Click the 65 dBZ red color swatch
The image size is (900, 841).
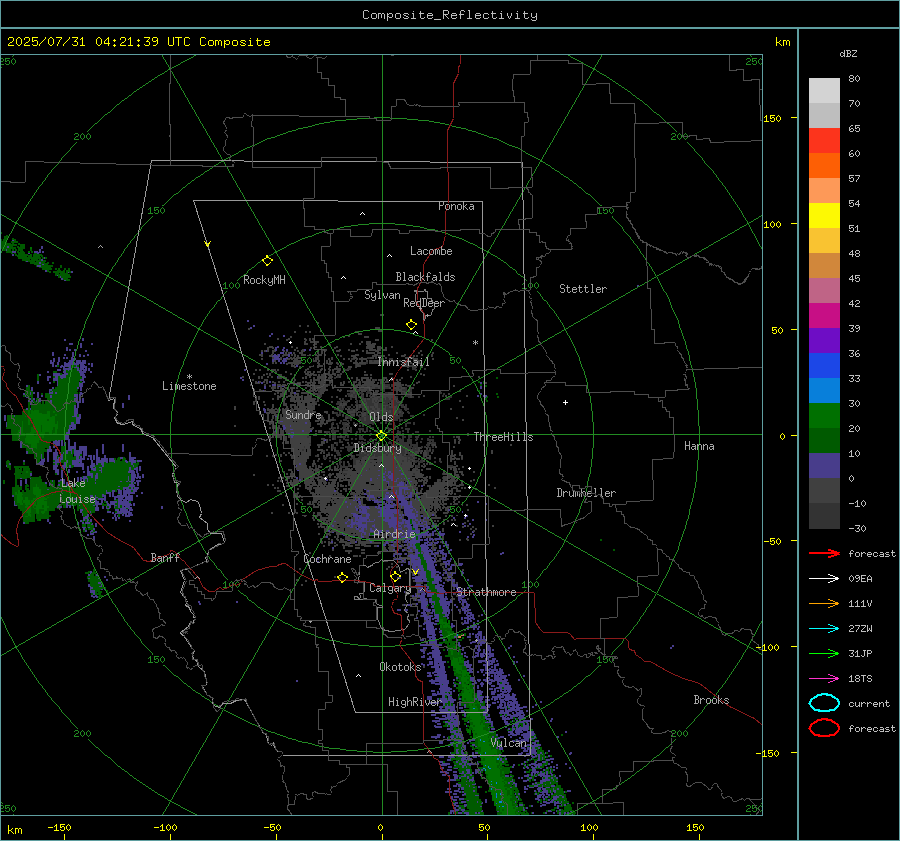coord(824,140)
